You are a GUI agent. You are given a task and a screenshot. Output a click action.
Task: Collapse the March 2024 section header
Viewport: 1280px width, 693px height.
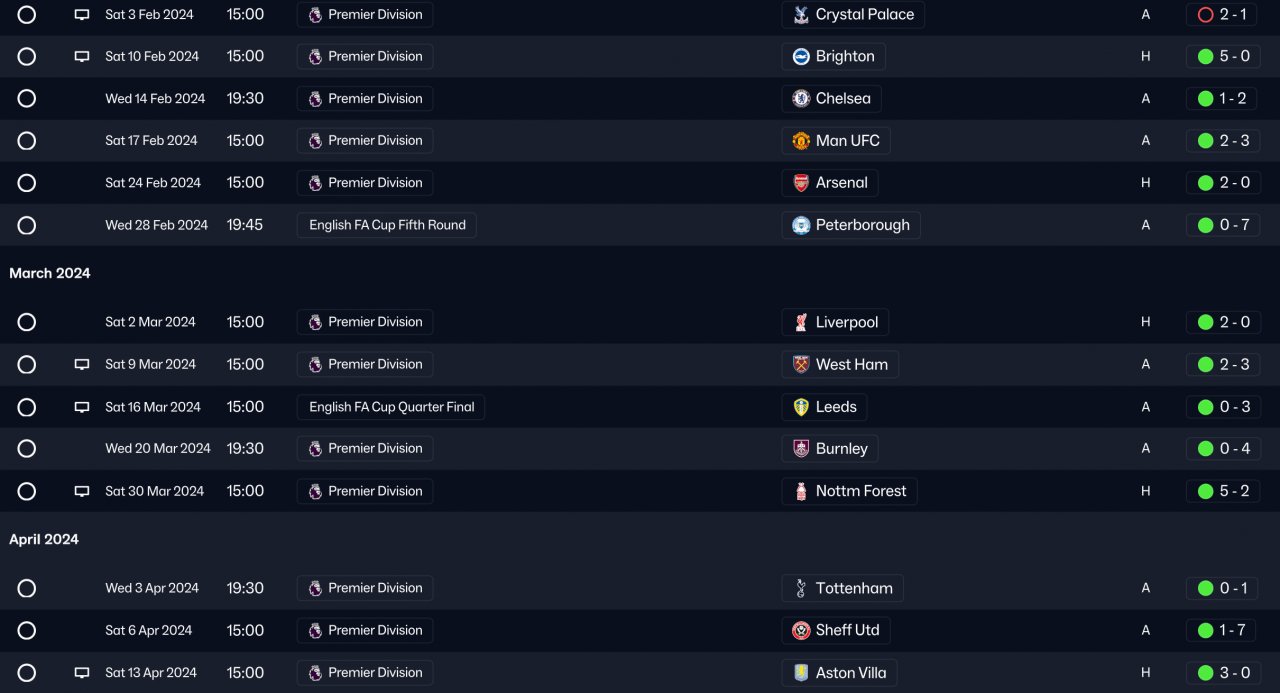click(50, 273)
